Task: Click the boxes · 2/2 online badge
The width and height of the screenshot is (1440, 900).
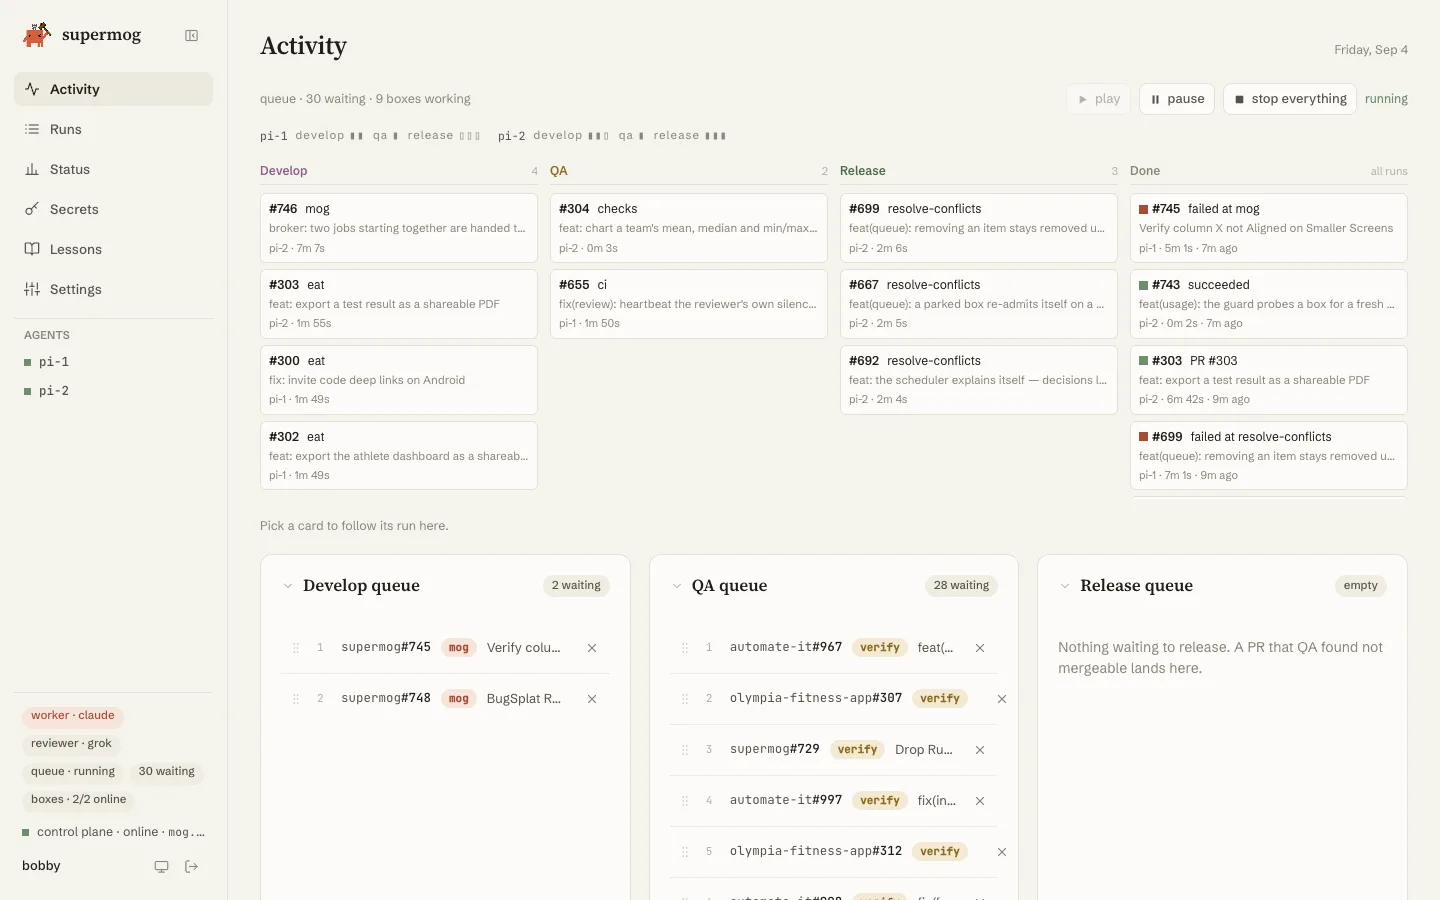Action: point(78,800)
